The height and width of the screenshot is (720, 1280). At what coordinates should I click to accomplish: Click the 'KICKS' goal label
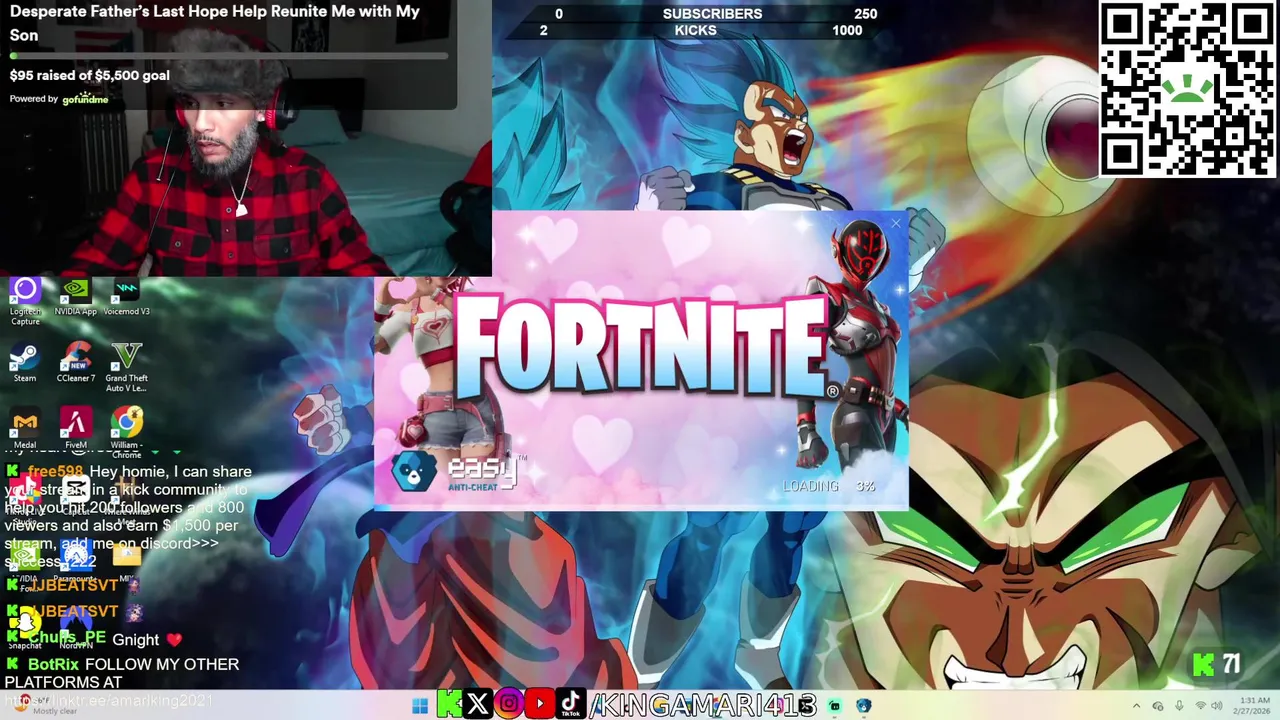click(695, 30)
